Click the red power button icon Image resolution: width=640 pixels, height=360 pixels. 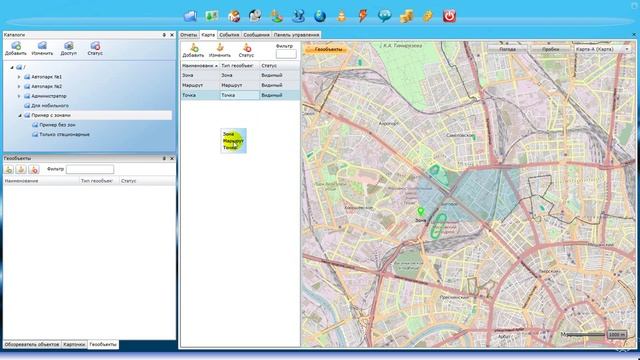coord(449,16)
